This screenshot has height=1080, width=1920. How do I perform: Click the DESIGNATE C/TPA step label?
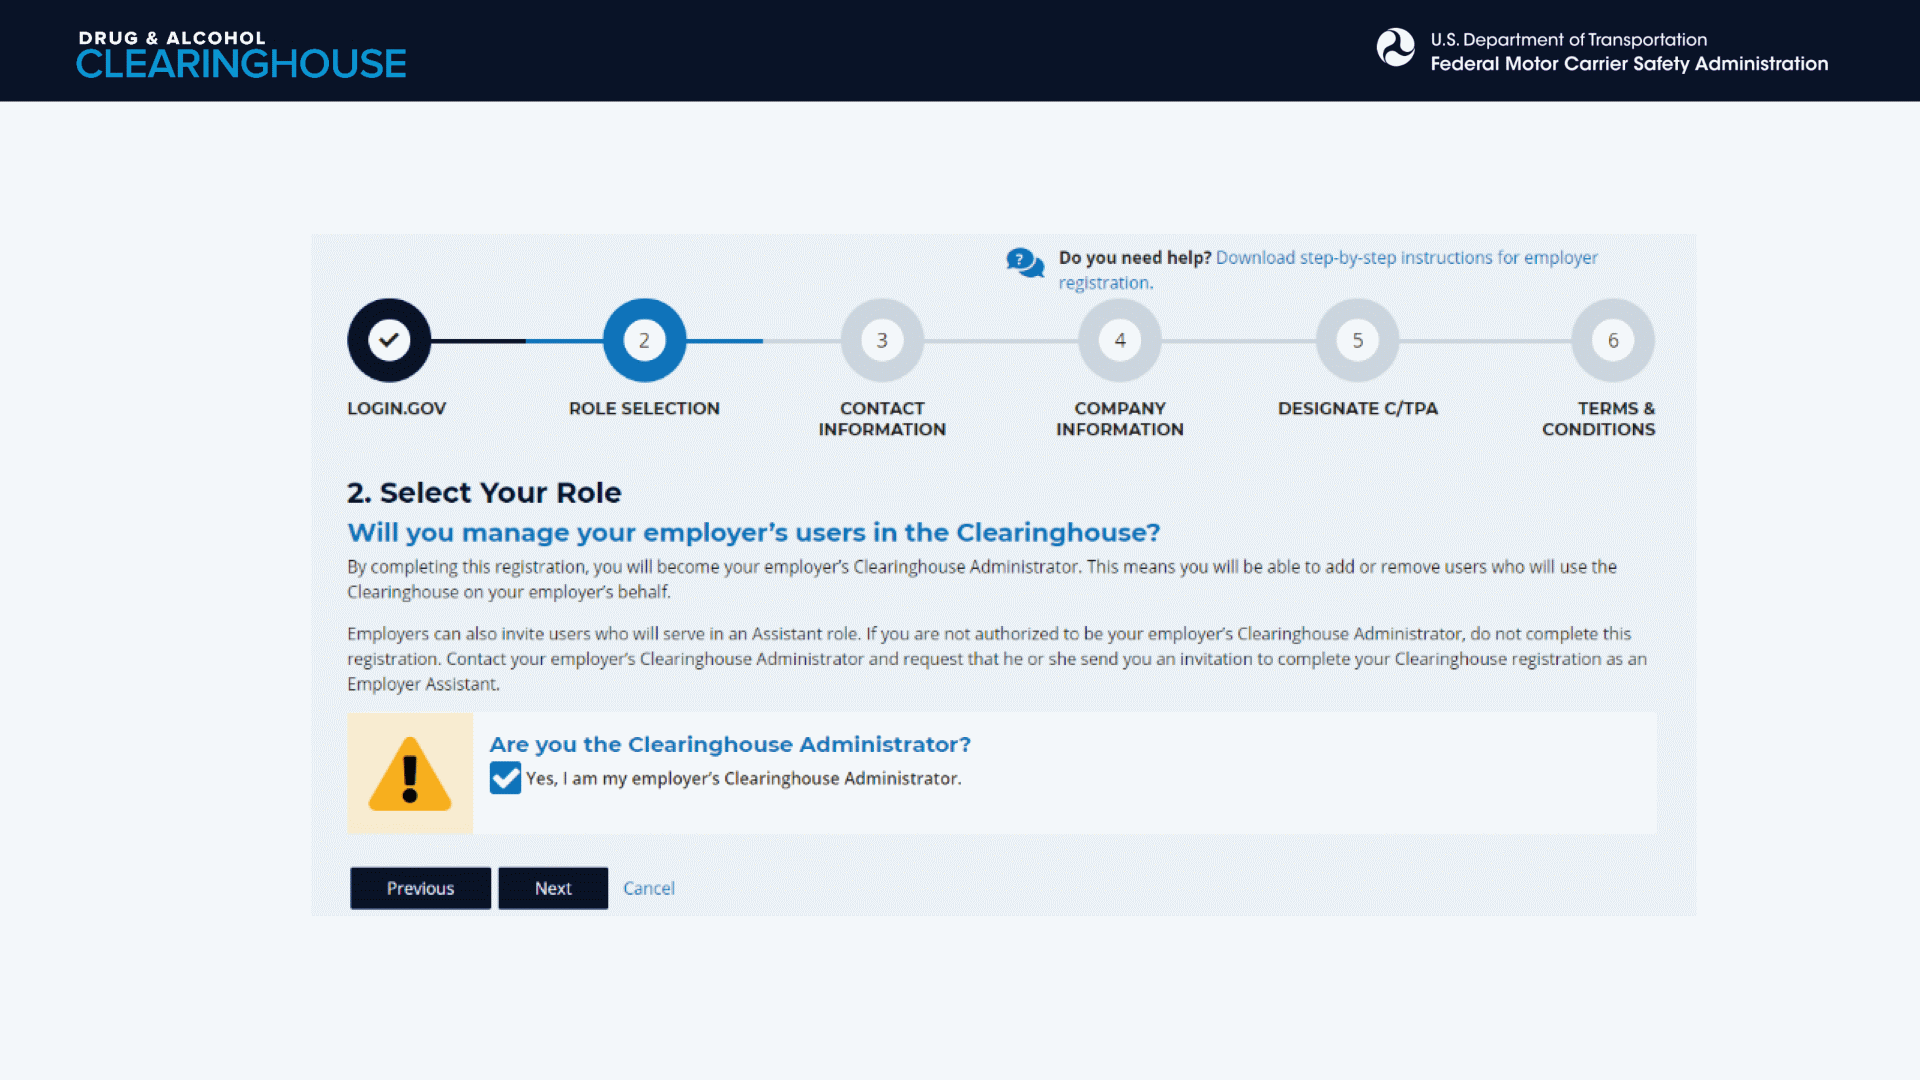pyautogui.click(x=1357, y=408)
